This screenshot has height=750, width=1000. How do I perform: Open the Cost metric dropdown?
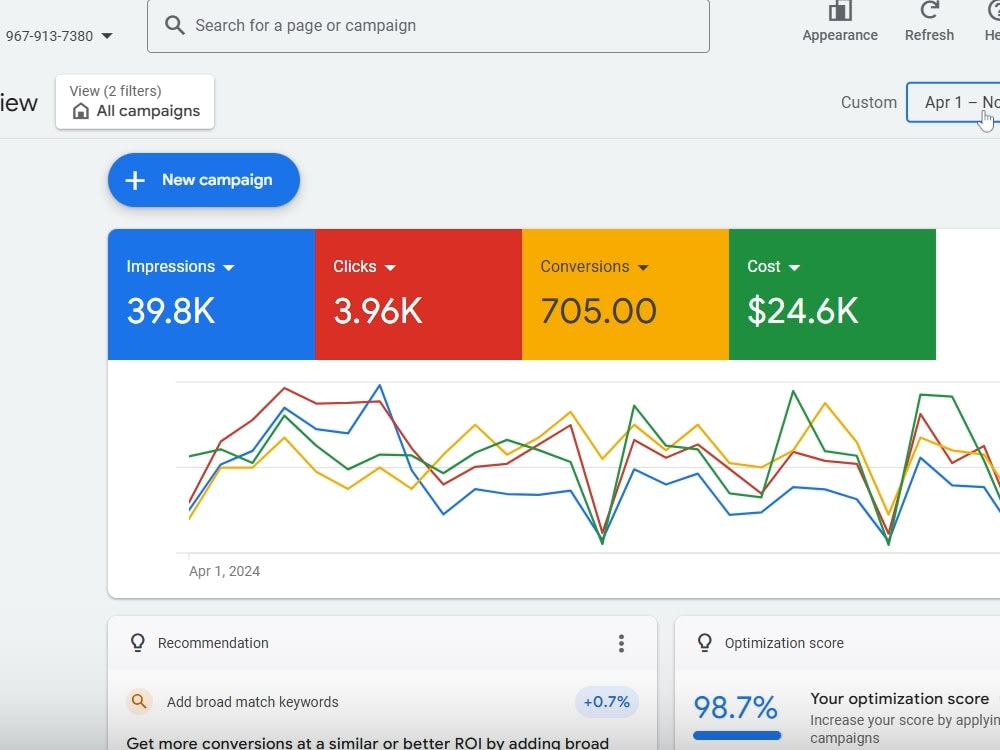coord(794,267)
